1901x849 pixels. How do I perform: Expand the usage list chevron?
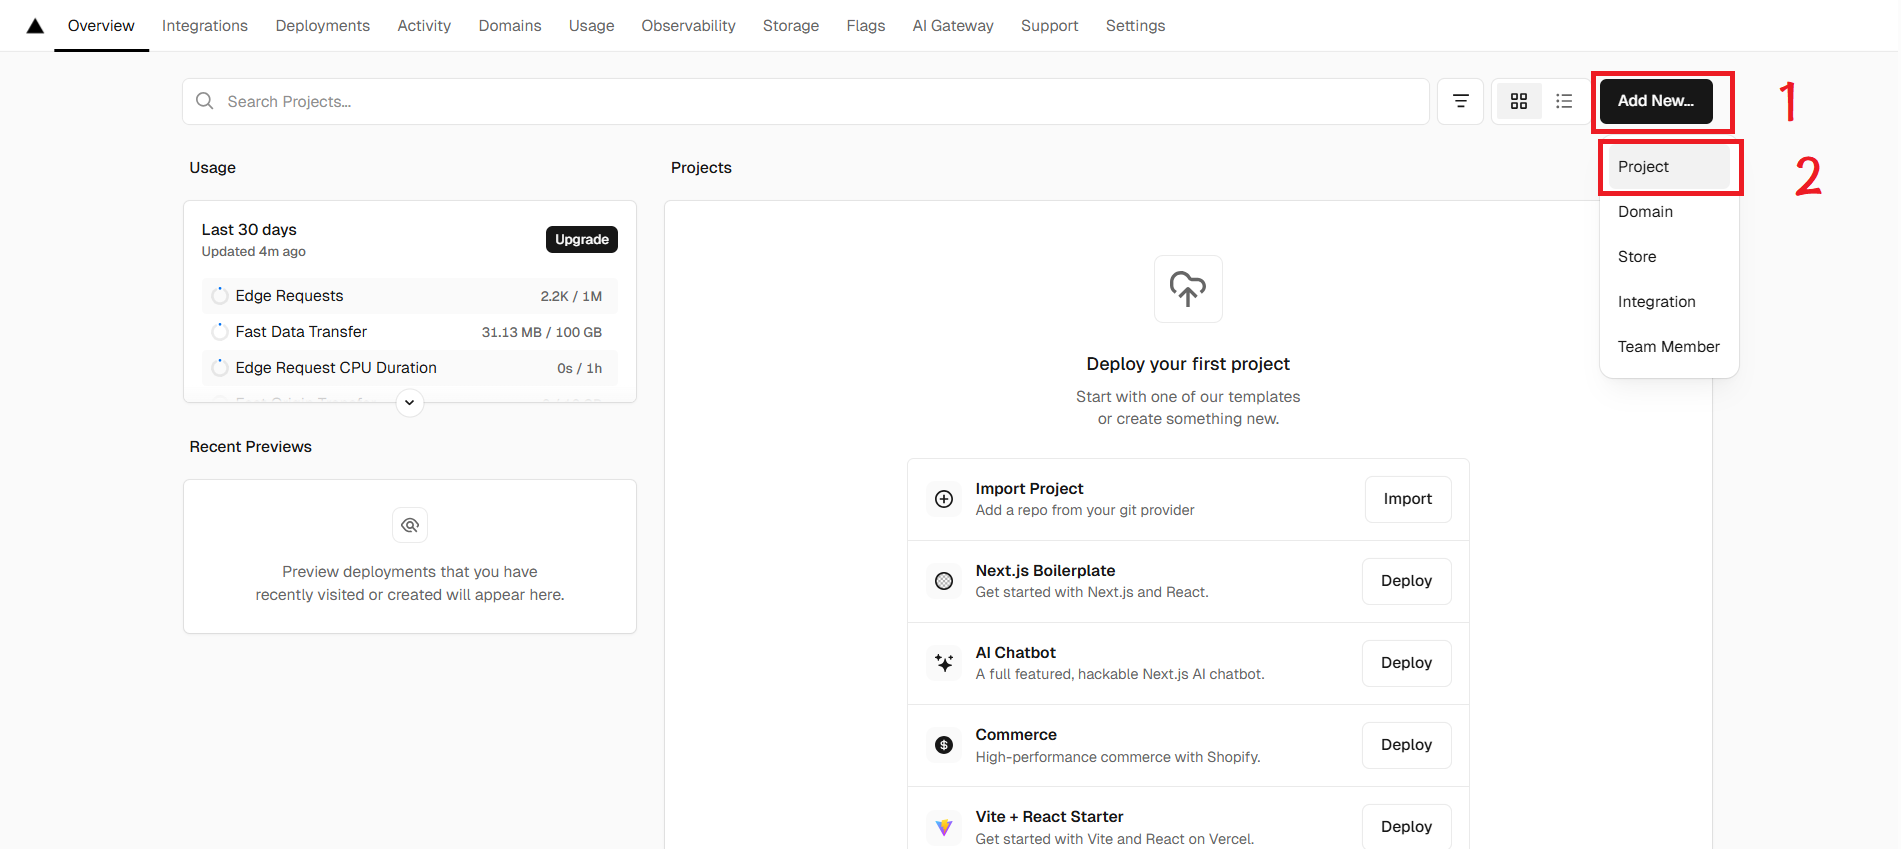pyautogui.click(x=410, y=403)
